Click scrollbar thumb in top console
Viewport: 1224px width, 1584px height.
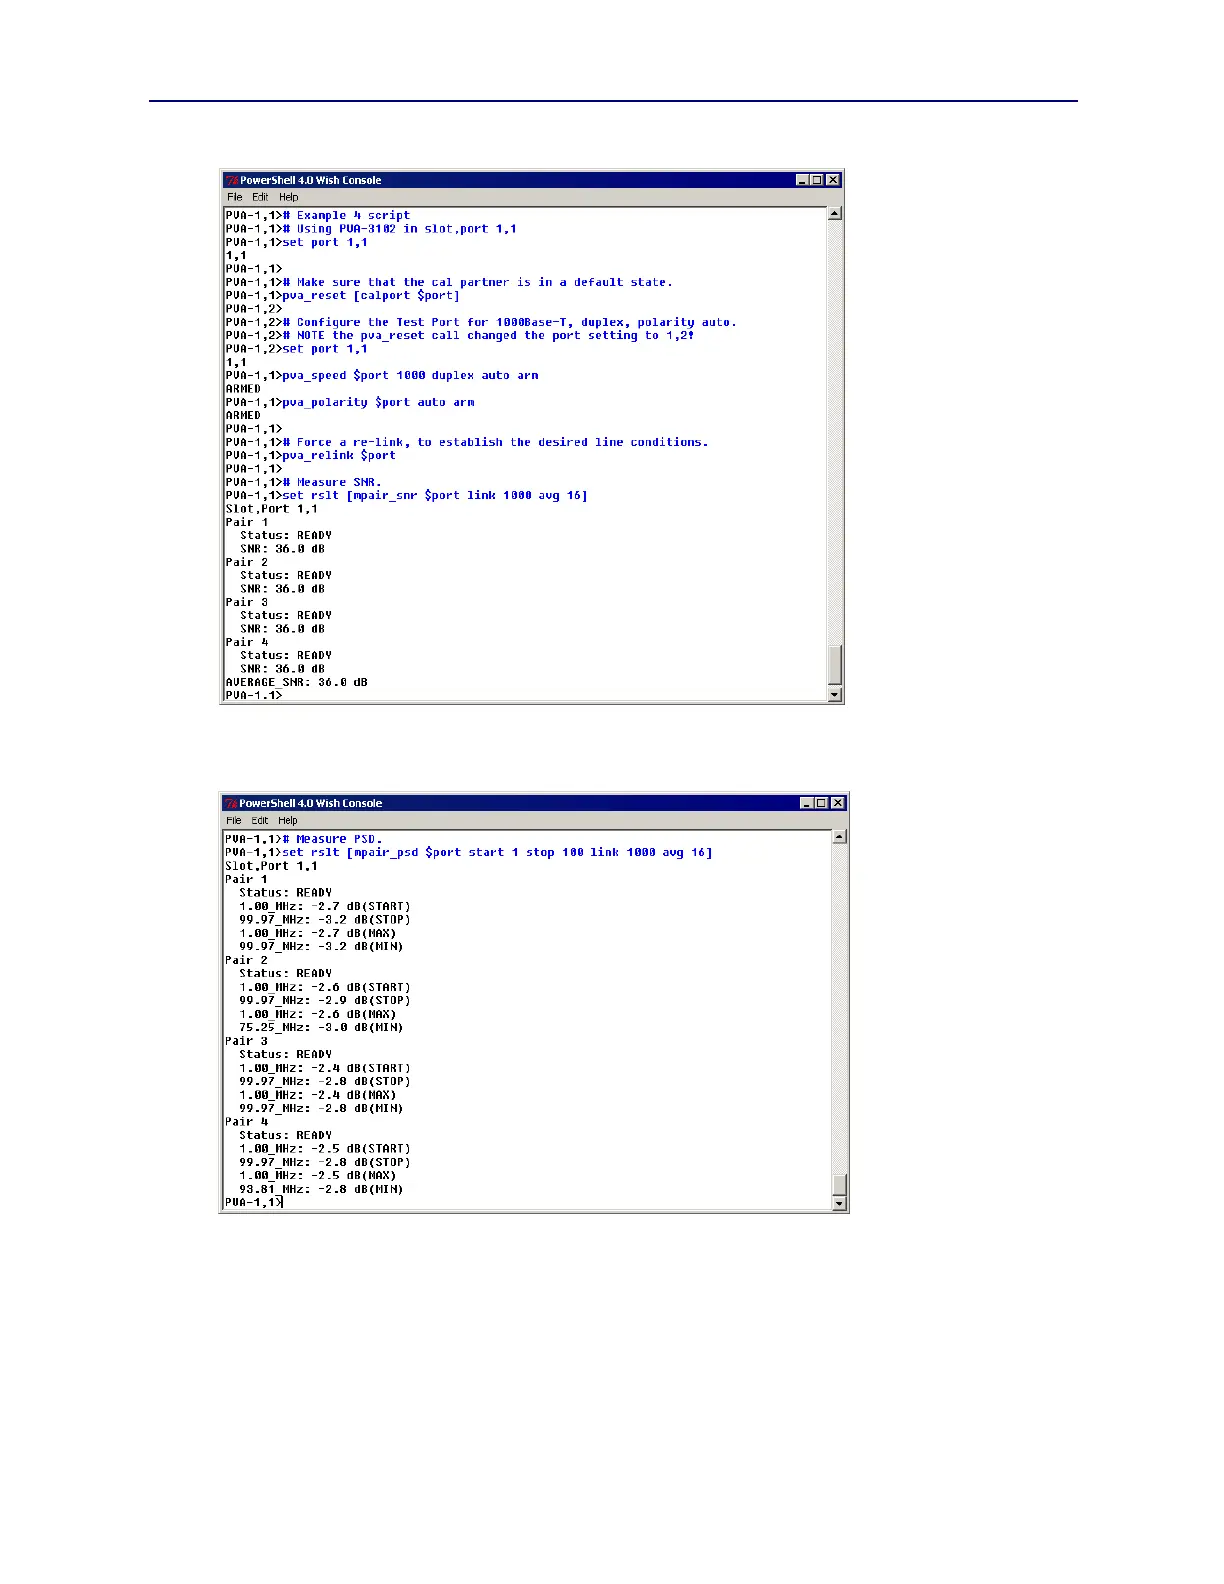coord(835,665)
